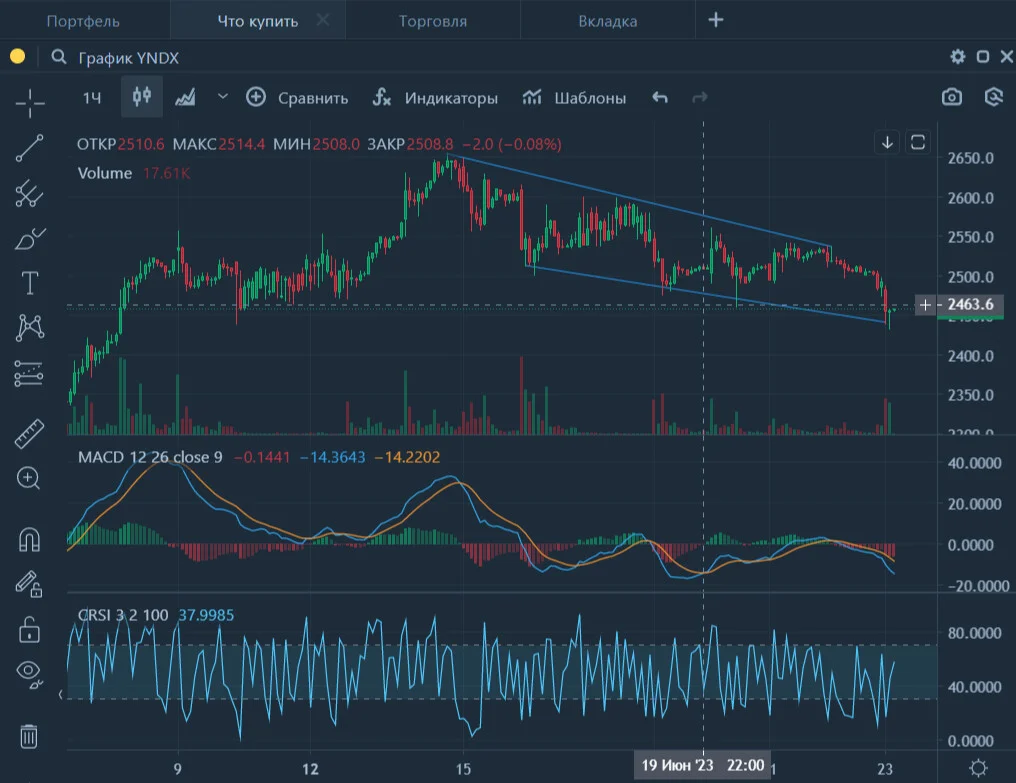Screen dimensions: 1016x783
Task: Add a new tab with the plus button
Action: point(716,20)
